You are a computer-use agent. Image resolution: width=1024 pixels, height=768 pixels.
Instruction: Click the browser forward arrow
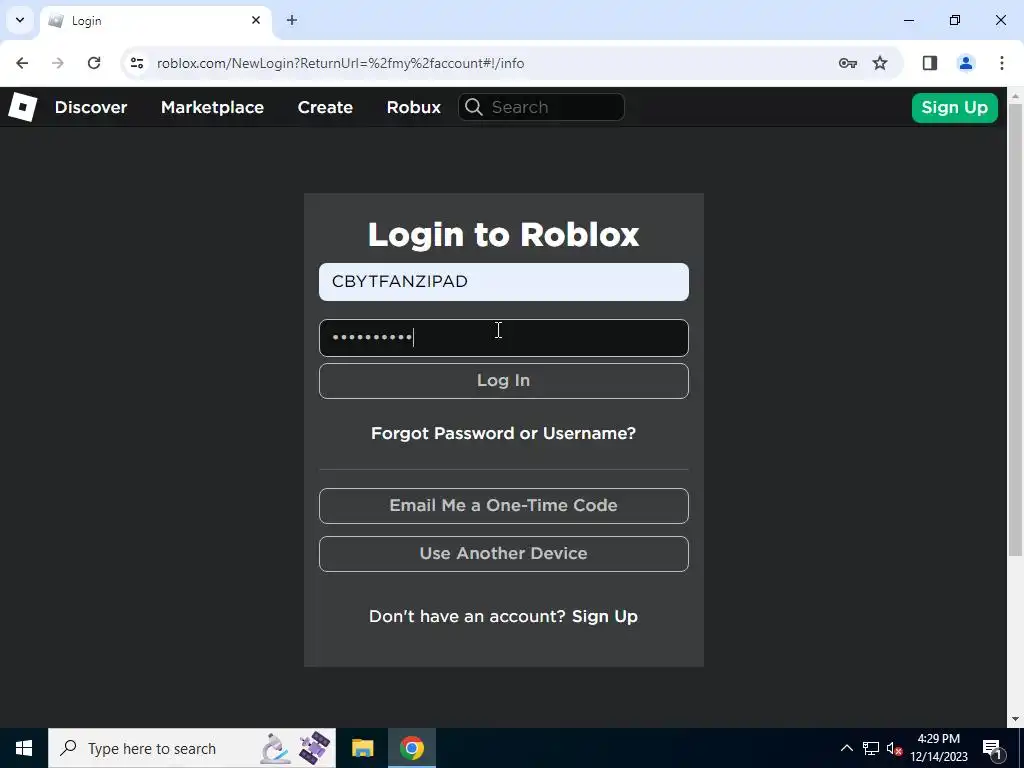click(x=58, y=63)
